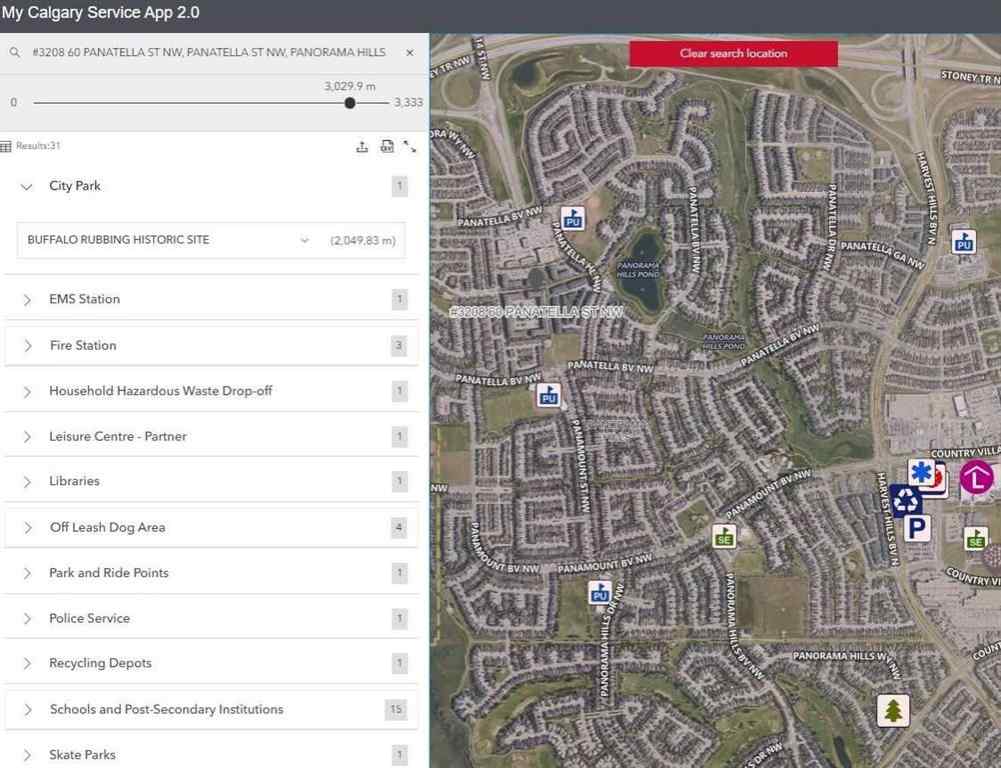This screenshot has height=768, width=1001.
Task: Select the recycling depot icon on the map
Action: [x=906, y=502]
